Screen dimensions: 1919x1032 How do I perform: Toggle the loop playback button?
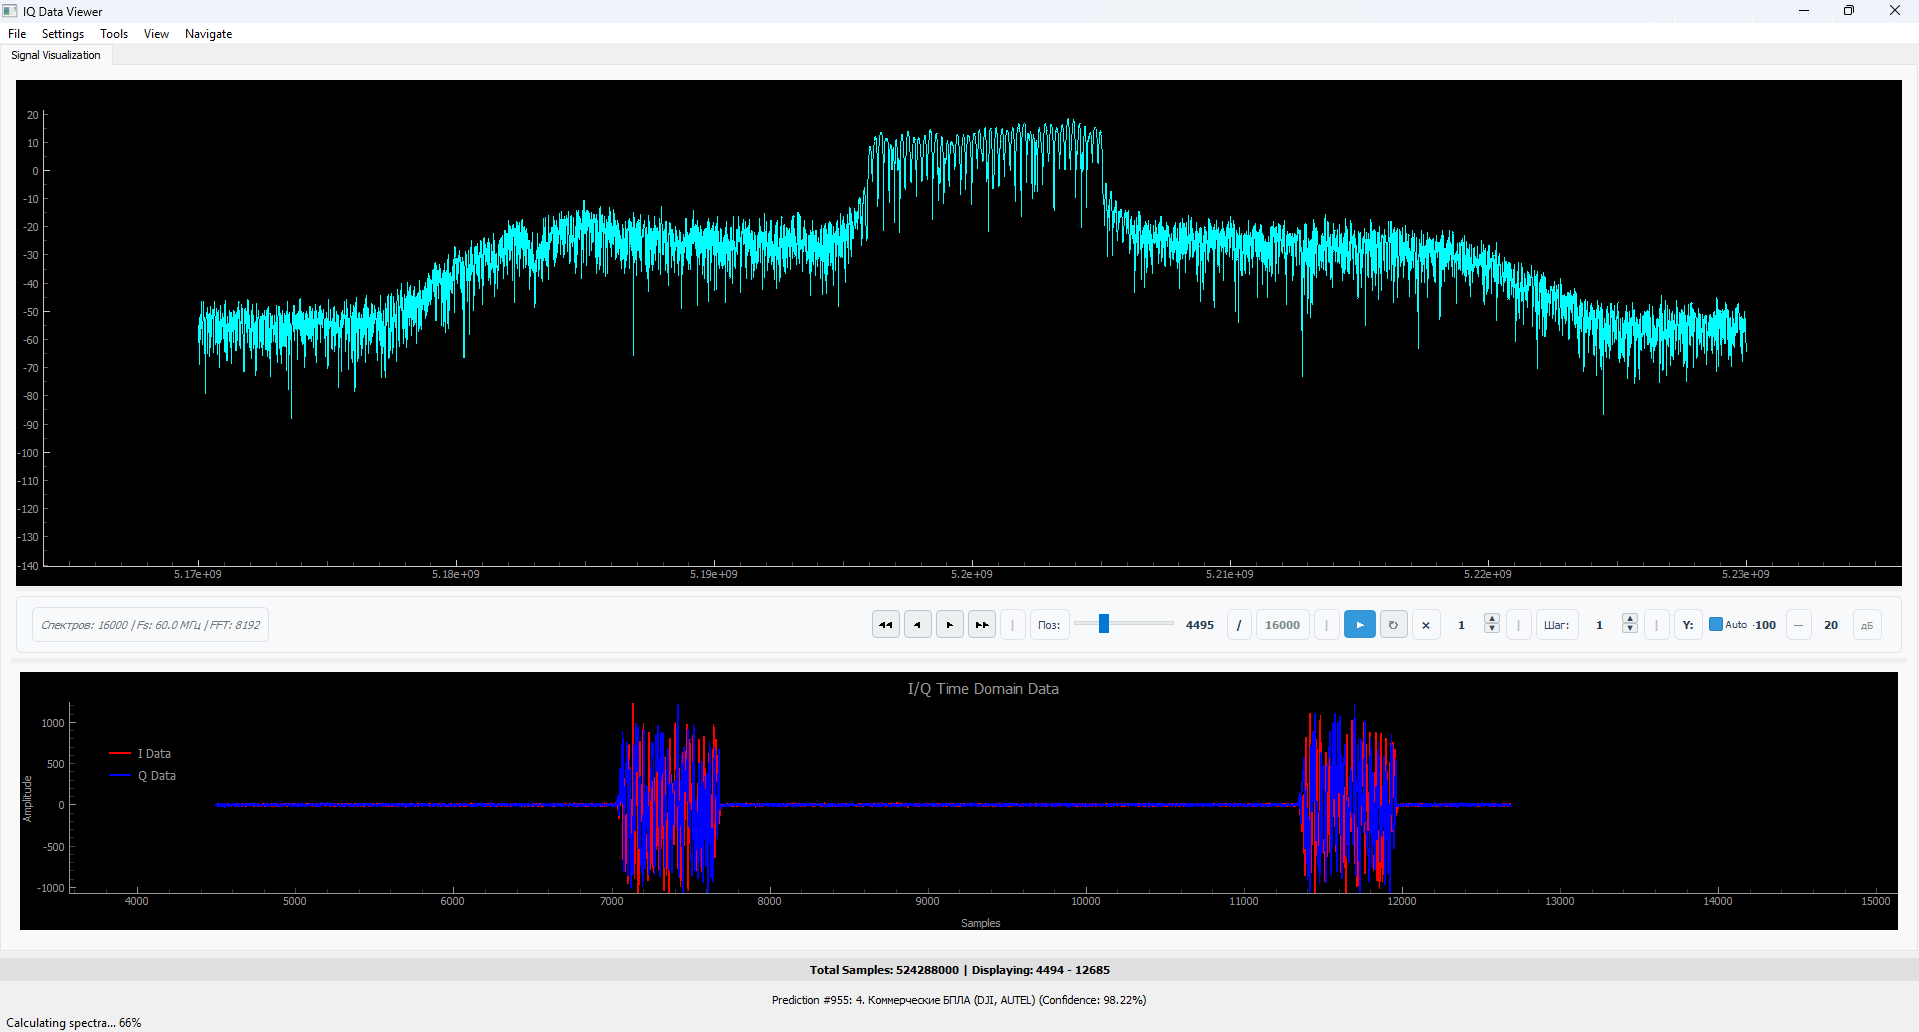(x=1393, y=625)
